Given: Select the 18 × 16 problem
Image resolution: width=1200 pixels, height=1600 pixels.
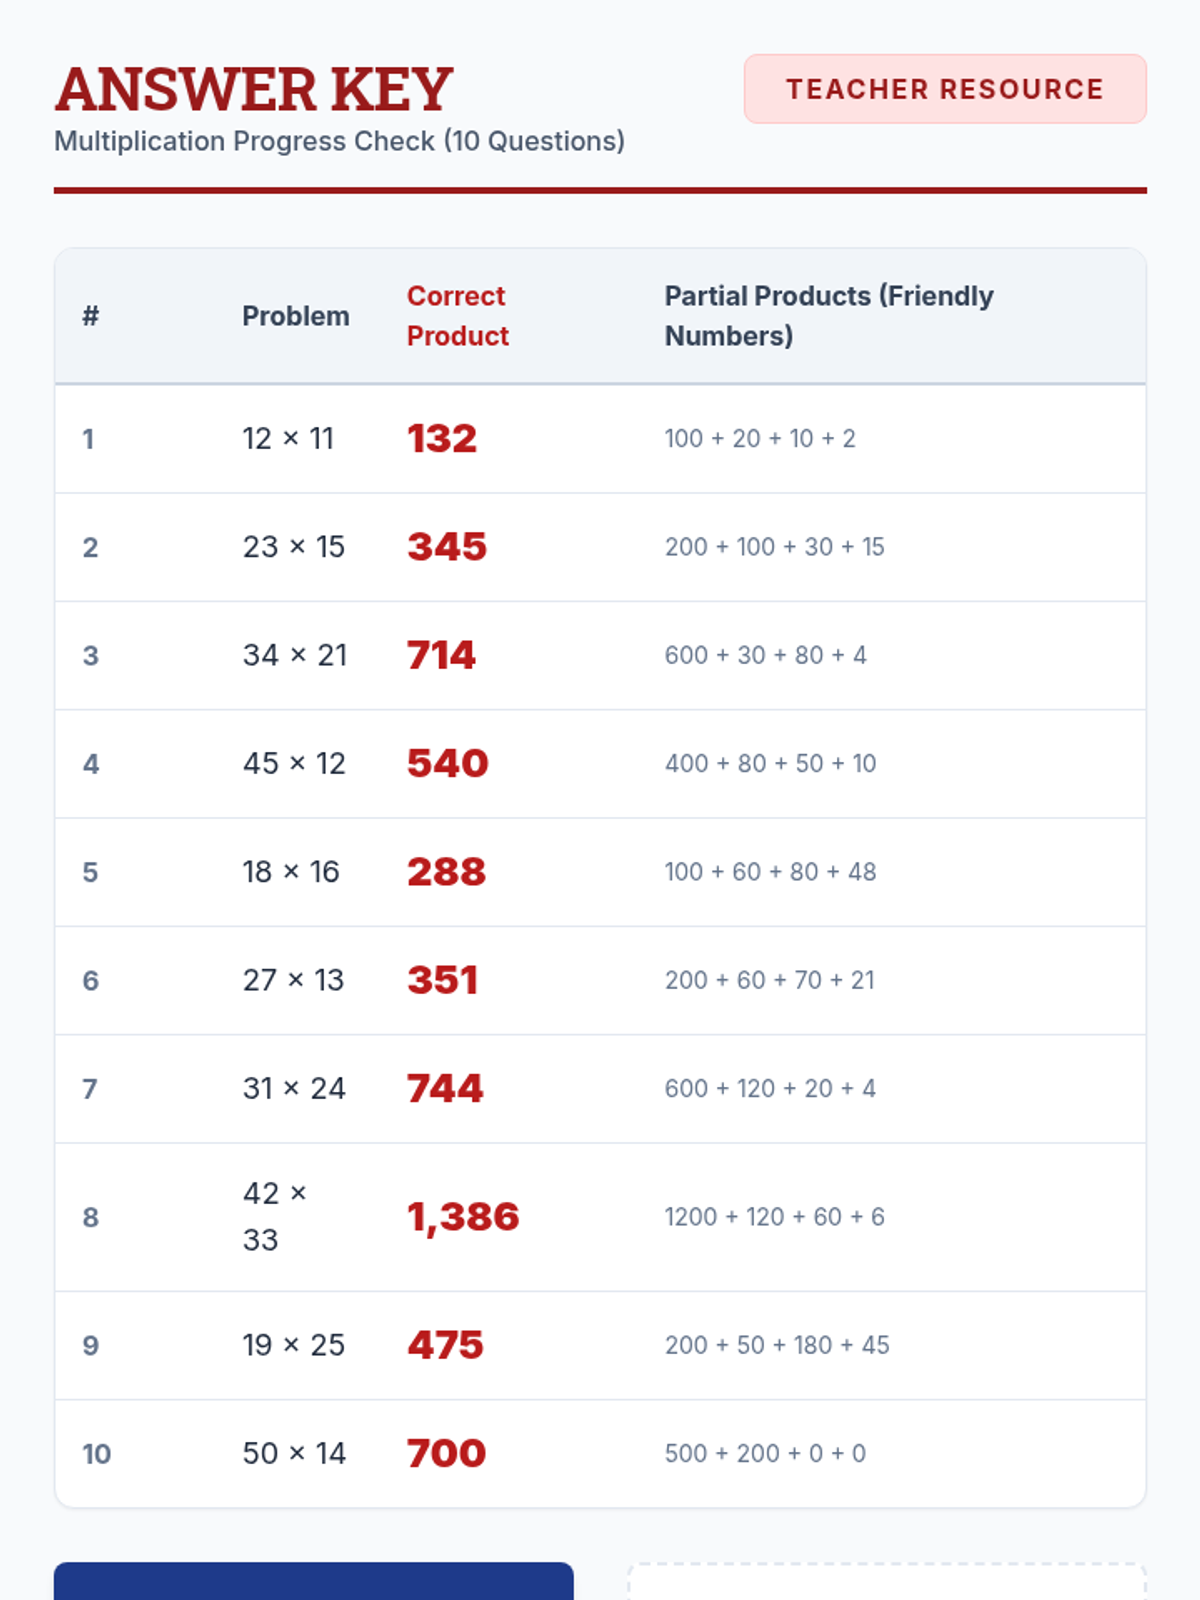Looking at the screenshot, I should pyautogui.click(x=290, y=872).
